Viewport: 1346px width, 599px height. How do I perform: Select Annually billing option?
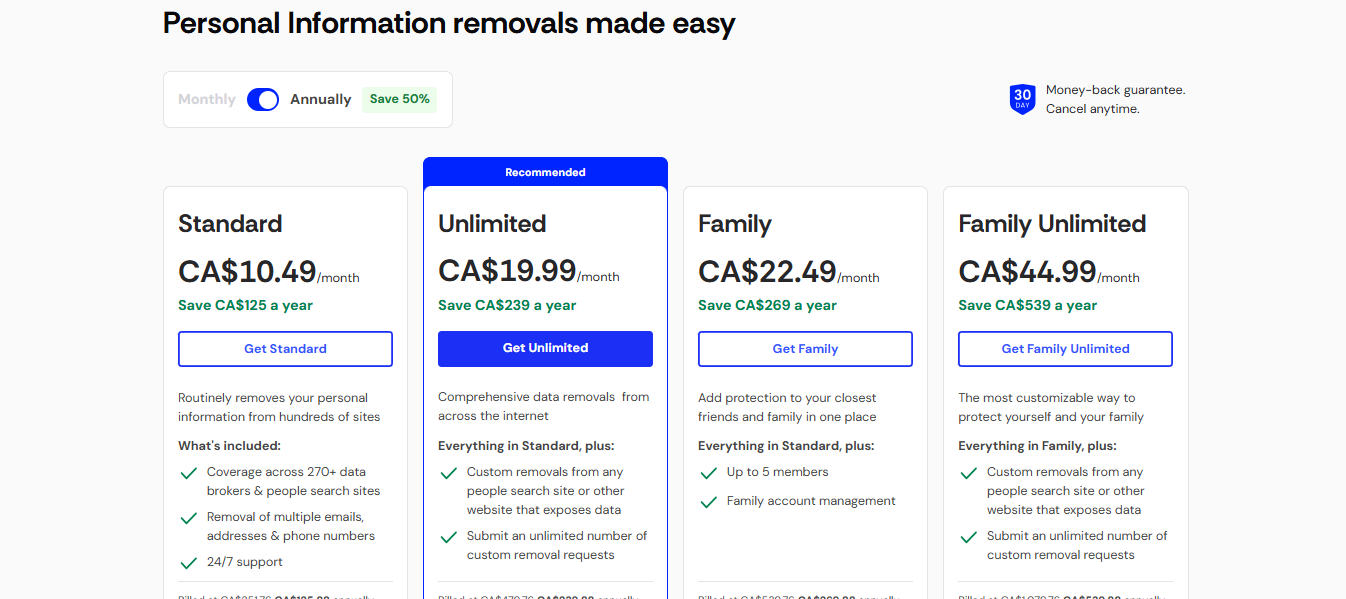[321, 99]
